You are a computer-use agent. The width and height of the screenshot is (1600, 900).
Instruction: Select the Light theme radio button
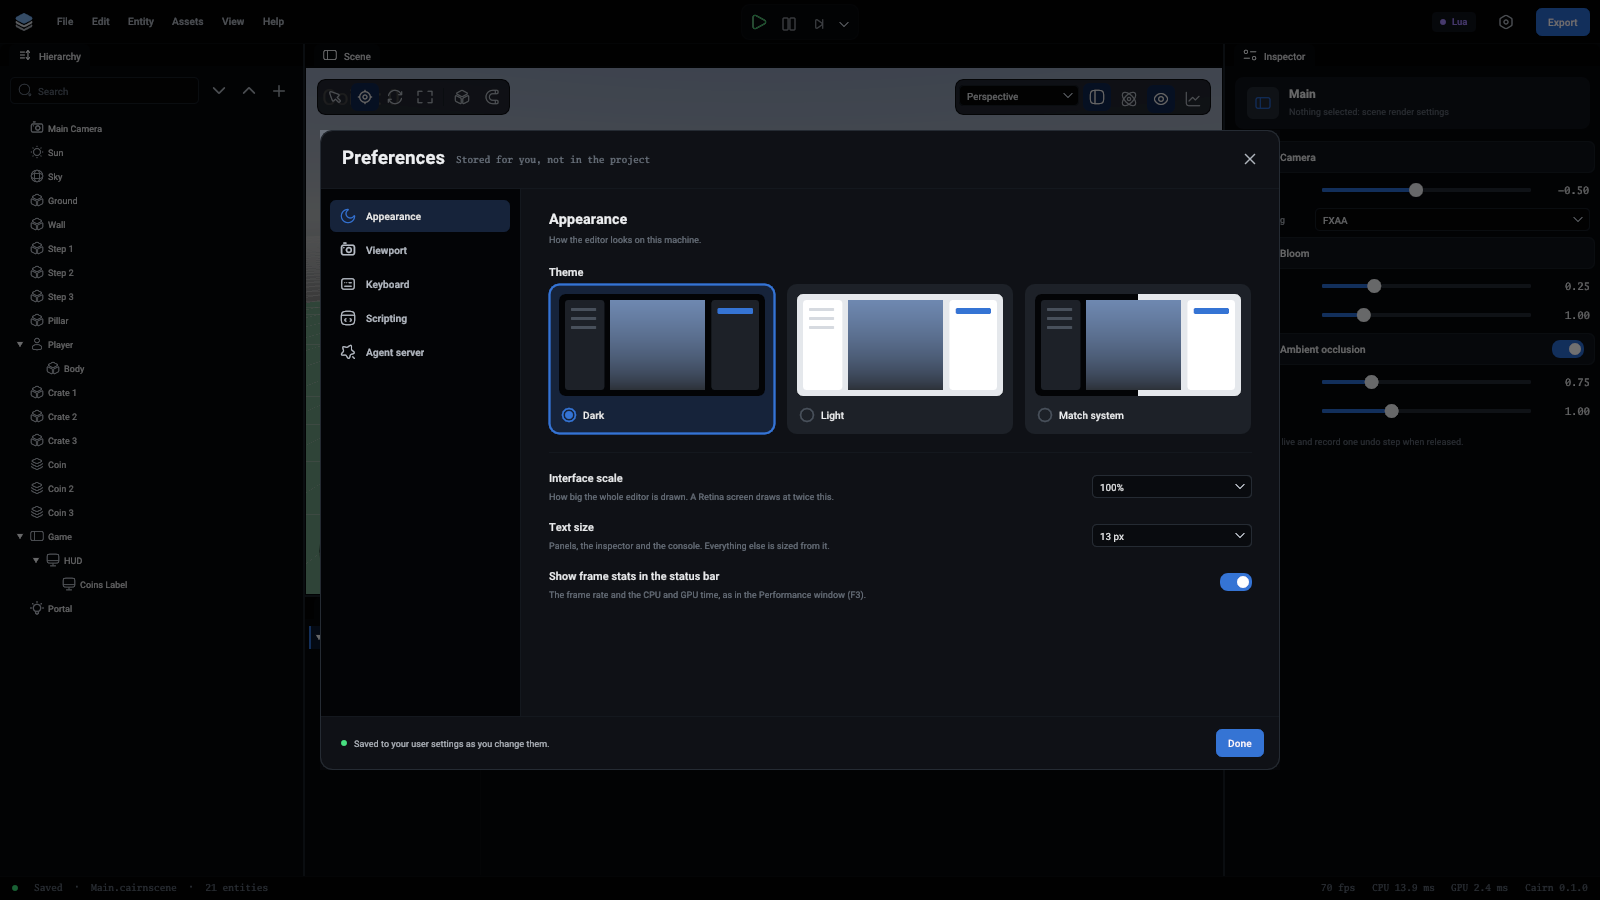pyautogui.click(x=807, y=415)
